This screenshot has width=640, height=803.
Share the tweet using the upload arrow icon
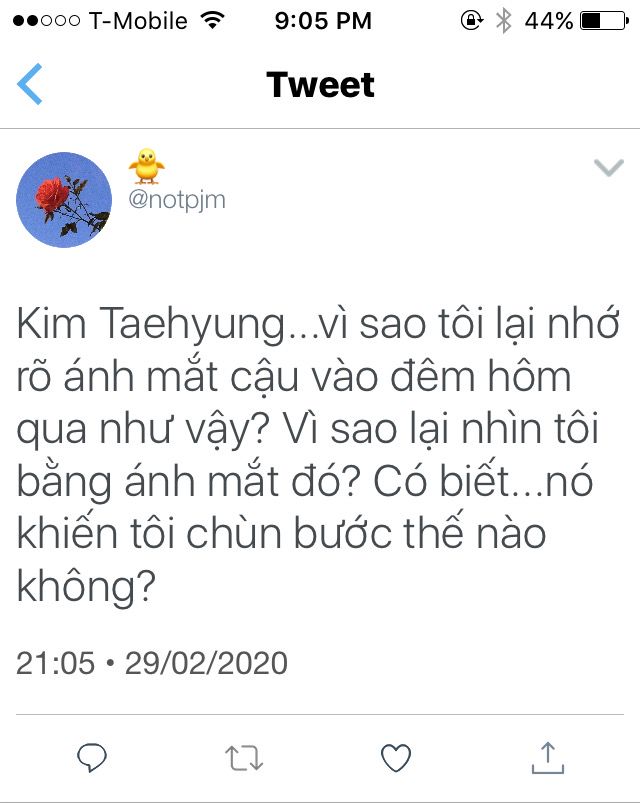point(548,757)
